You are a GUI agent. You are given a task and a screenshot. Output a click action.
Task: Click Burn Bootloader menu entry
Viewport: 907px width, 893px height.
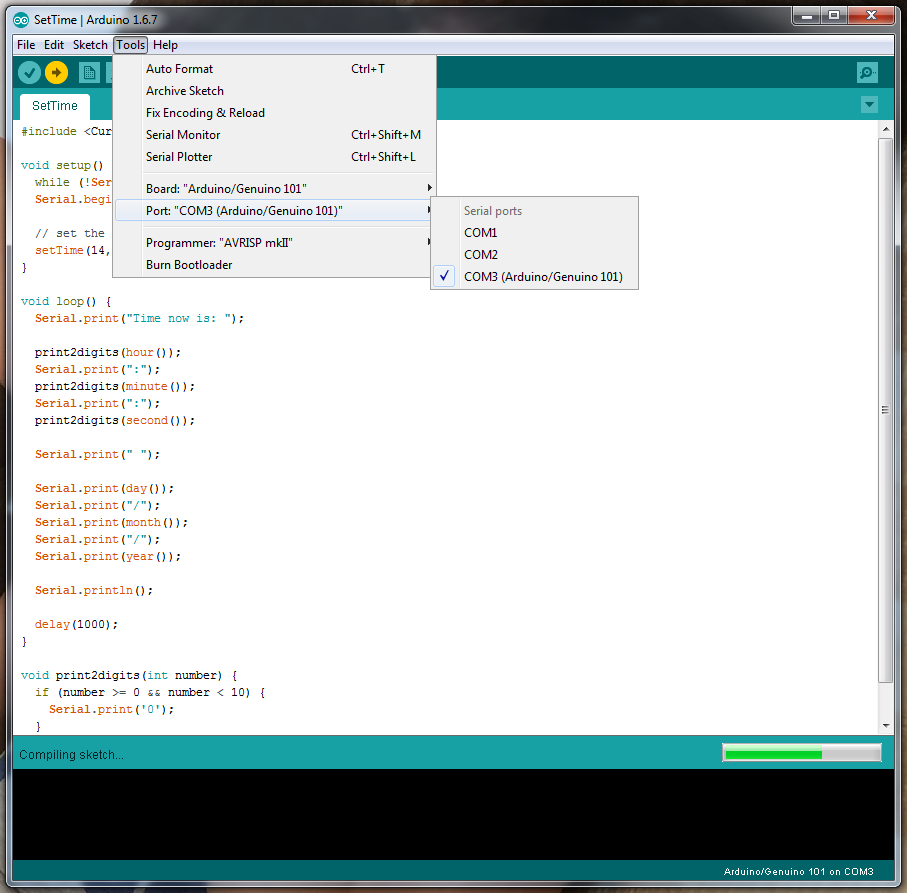pos(189,265)
